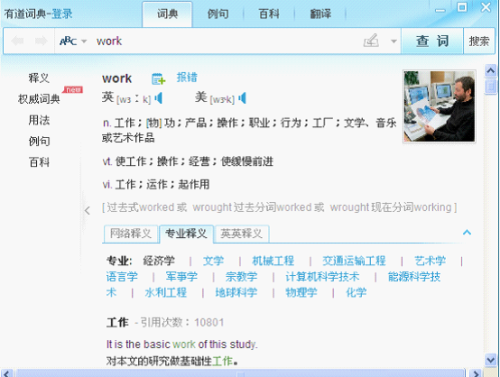Play American pronunciation speaker icon

(x=242, y=98)
